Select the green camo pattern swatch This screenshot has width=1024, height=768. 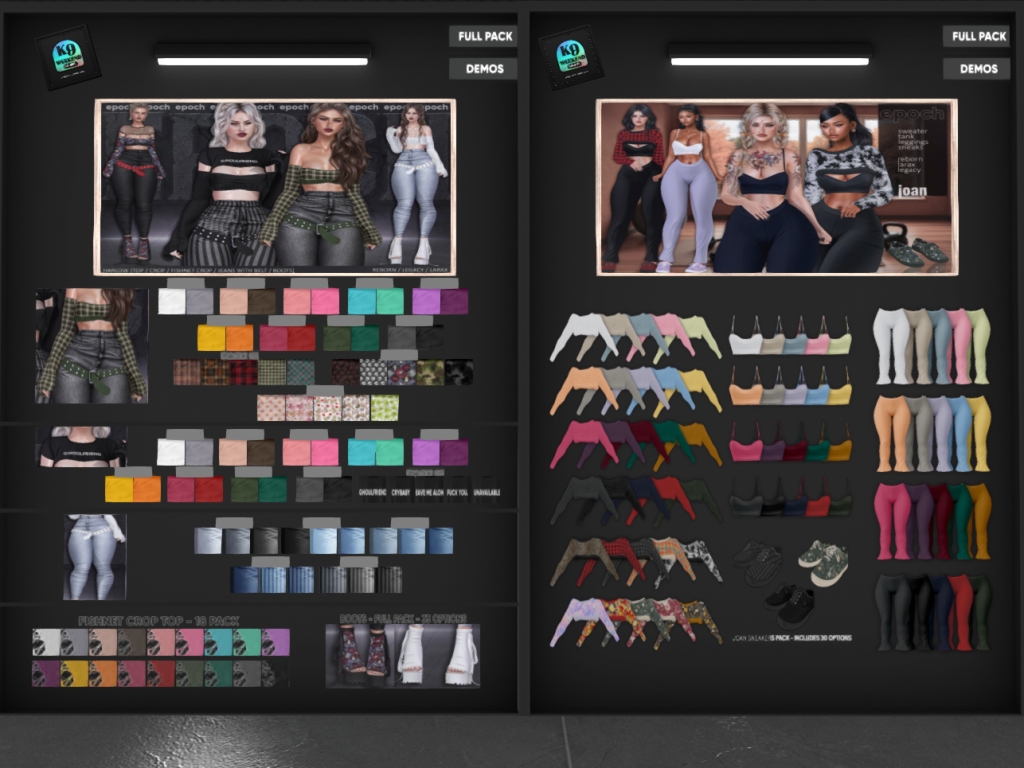[x=431, y=373]
